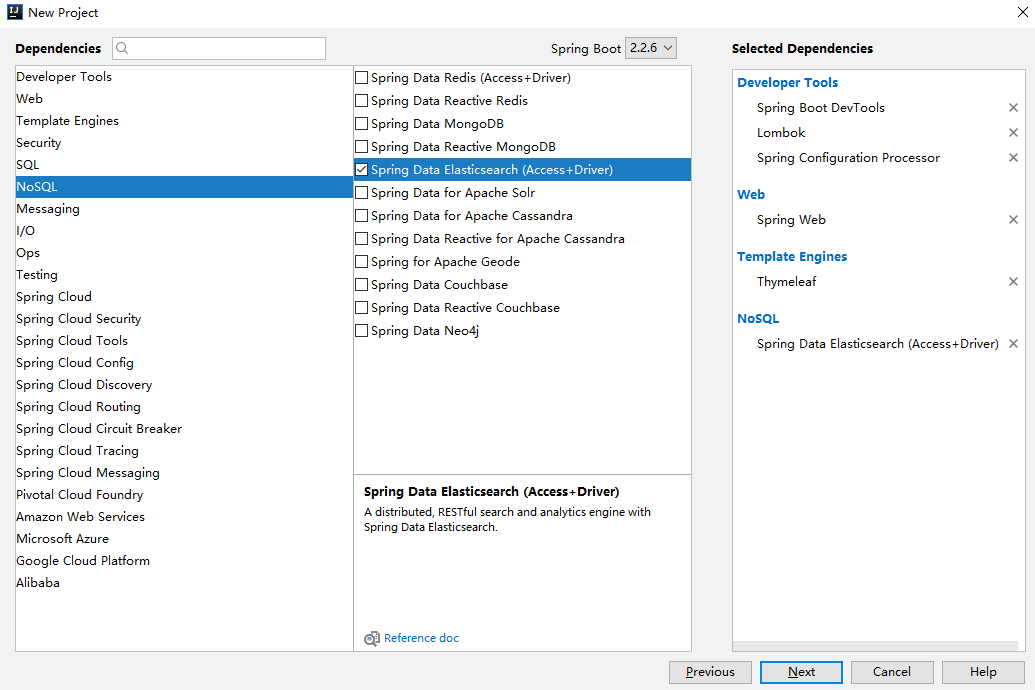This screenshot has height=690, width=1035.
Task: Select Spring Cloud Tools category
Action: (x=184, y=341)
